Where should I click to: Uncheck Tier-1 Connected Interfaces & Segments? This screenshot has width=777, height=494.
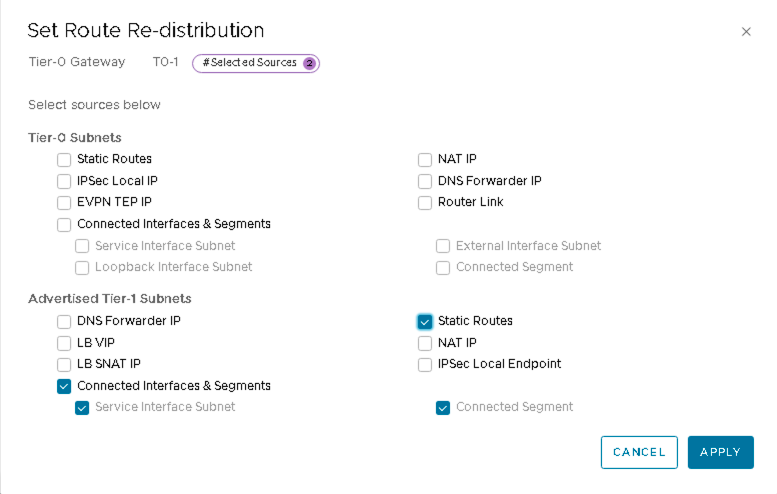click(64, 386)
